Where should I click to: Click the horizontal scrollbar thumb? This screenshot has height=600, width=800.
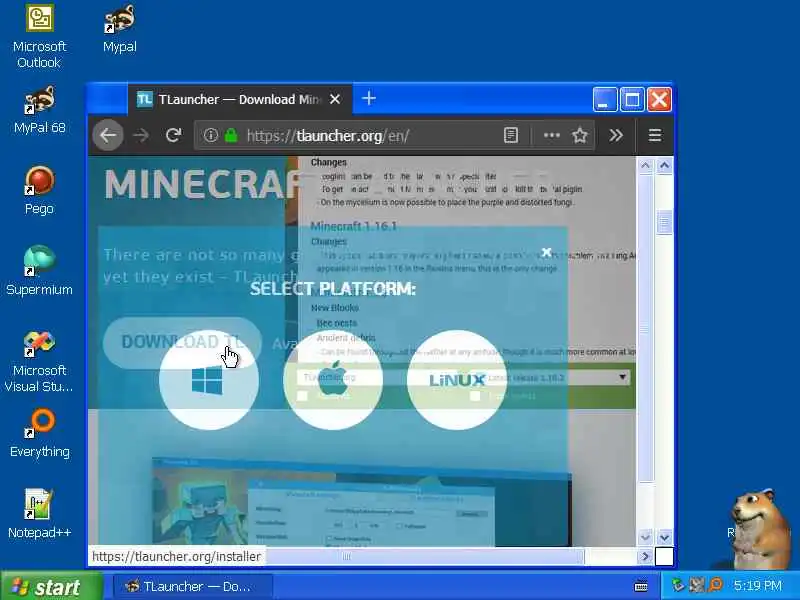pyautogui.click(x=347, y=556)
